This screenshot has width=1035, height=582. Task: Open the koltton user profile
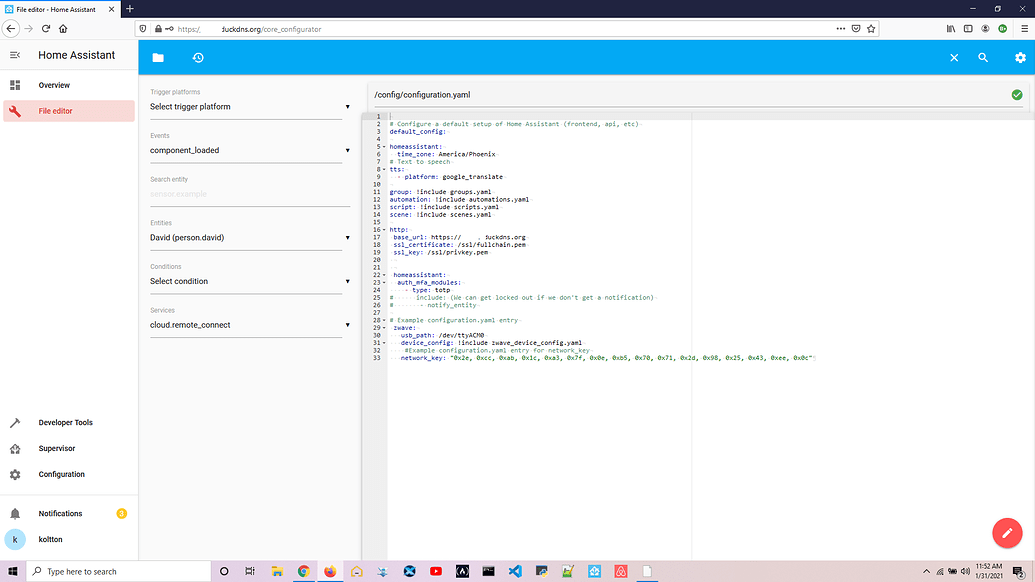pos(50,539)
